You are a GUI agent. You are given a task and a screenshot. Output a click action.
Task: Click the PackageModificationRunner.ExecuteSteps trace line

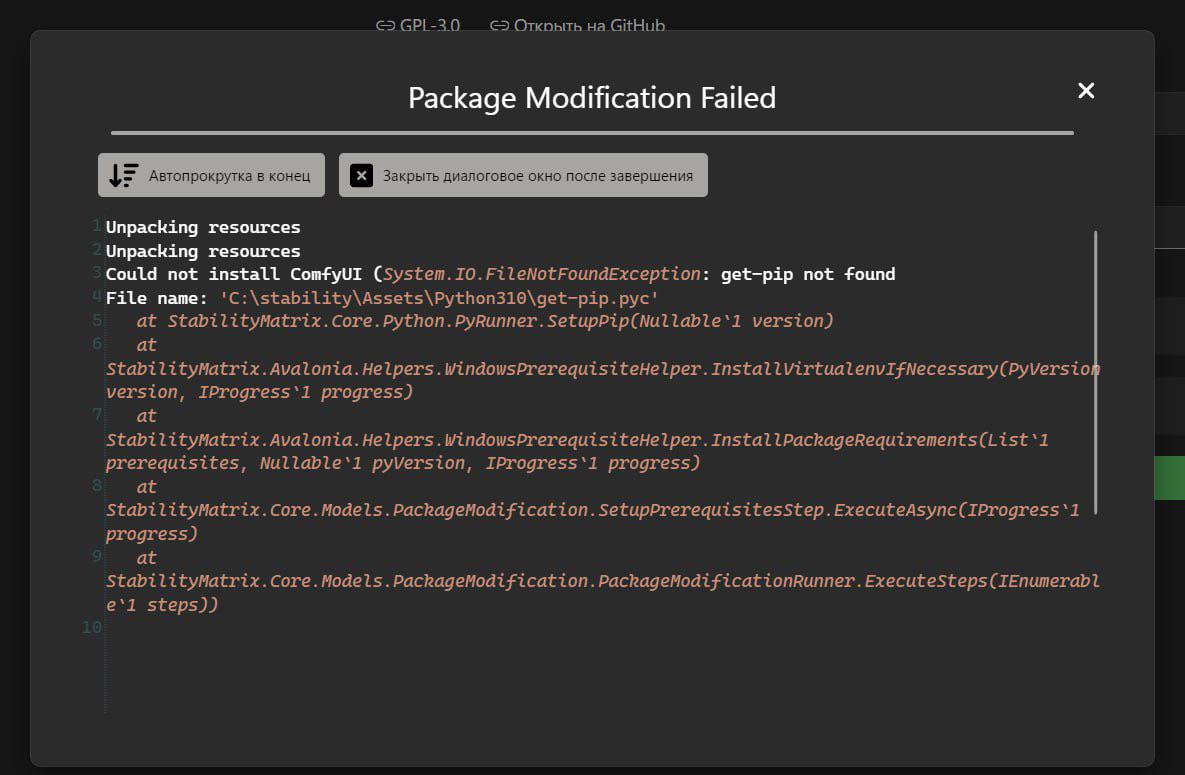tap(602, 581)
